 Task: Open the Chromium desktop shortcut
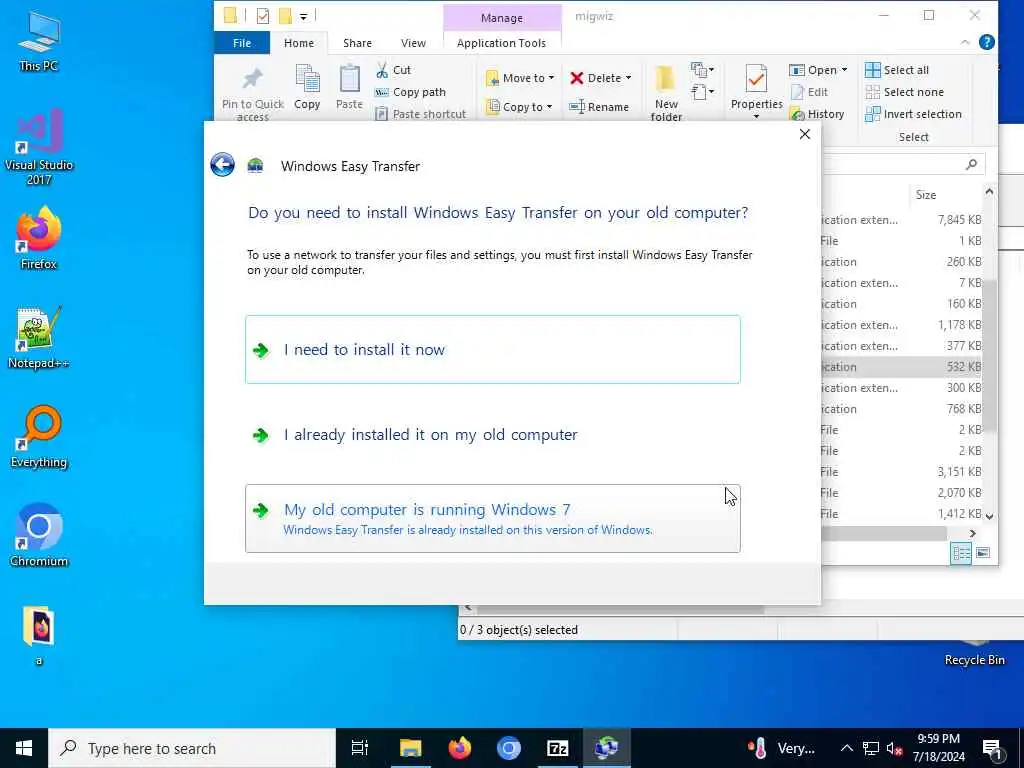click(x=39, y=536)
